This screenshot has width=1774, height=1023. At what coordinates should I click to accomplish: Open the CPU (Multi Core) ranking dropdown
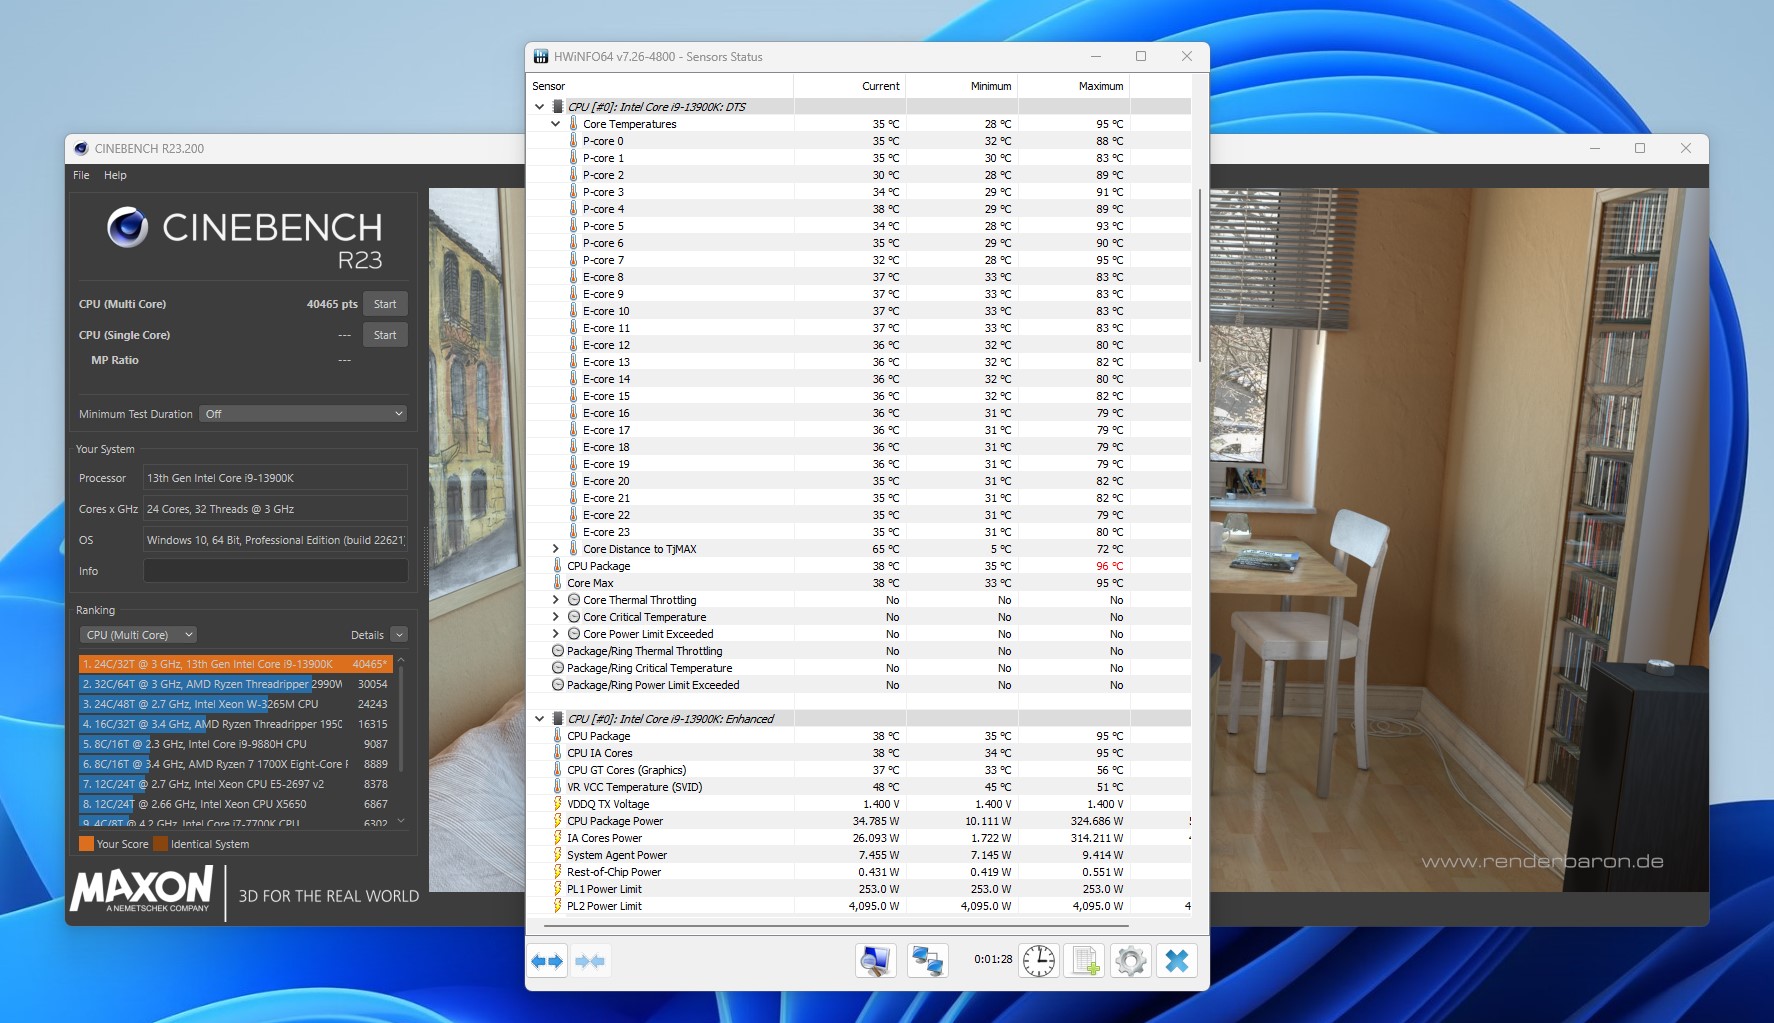pyautogui.click(x=139, y=635)
